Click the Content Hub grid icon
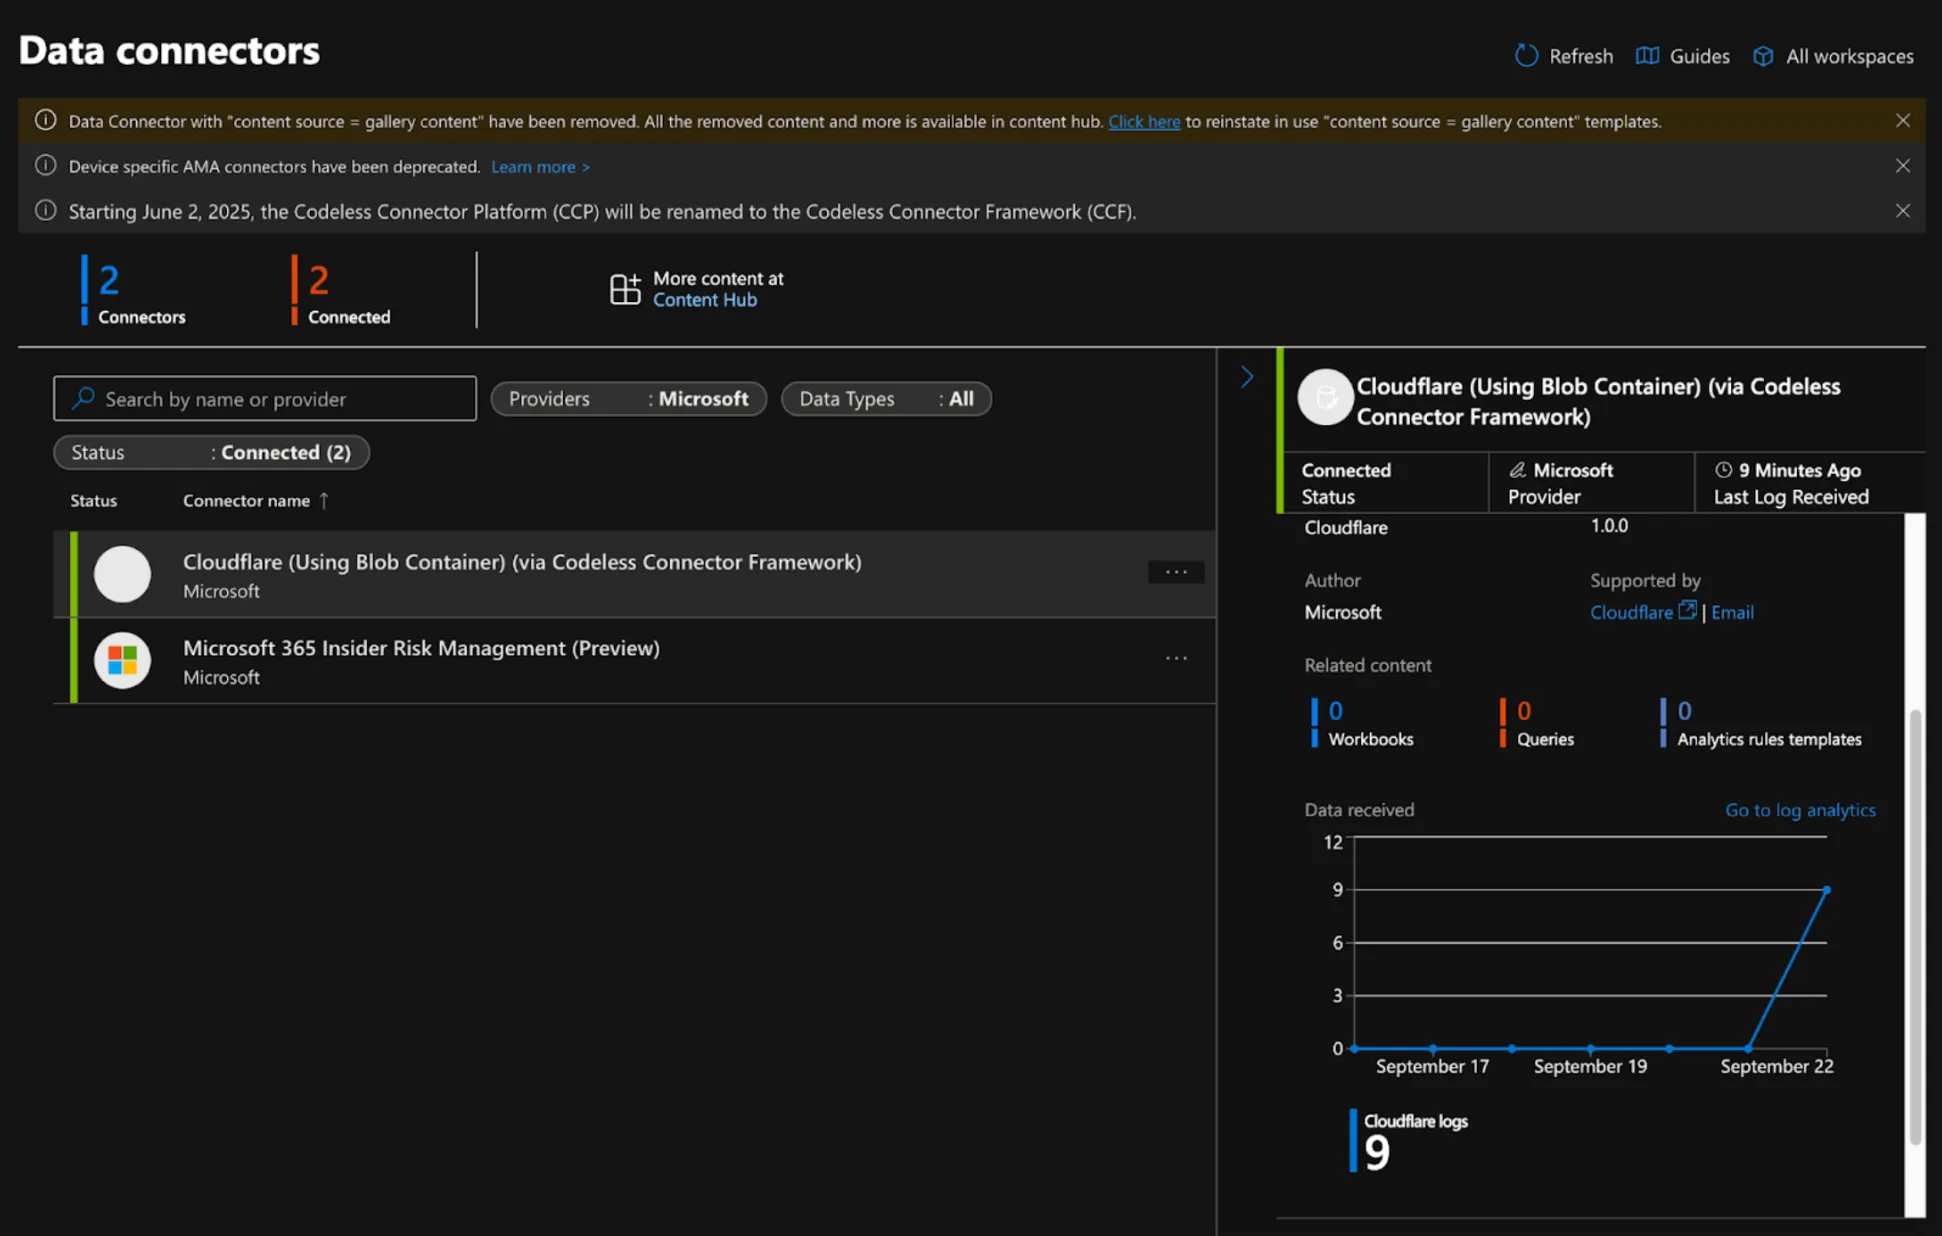 pos(625,289)
